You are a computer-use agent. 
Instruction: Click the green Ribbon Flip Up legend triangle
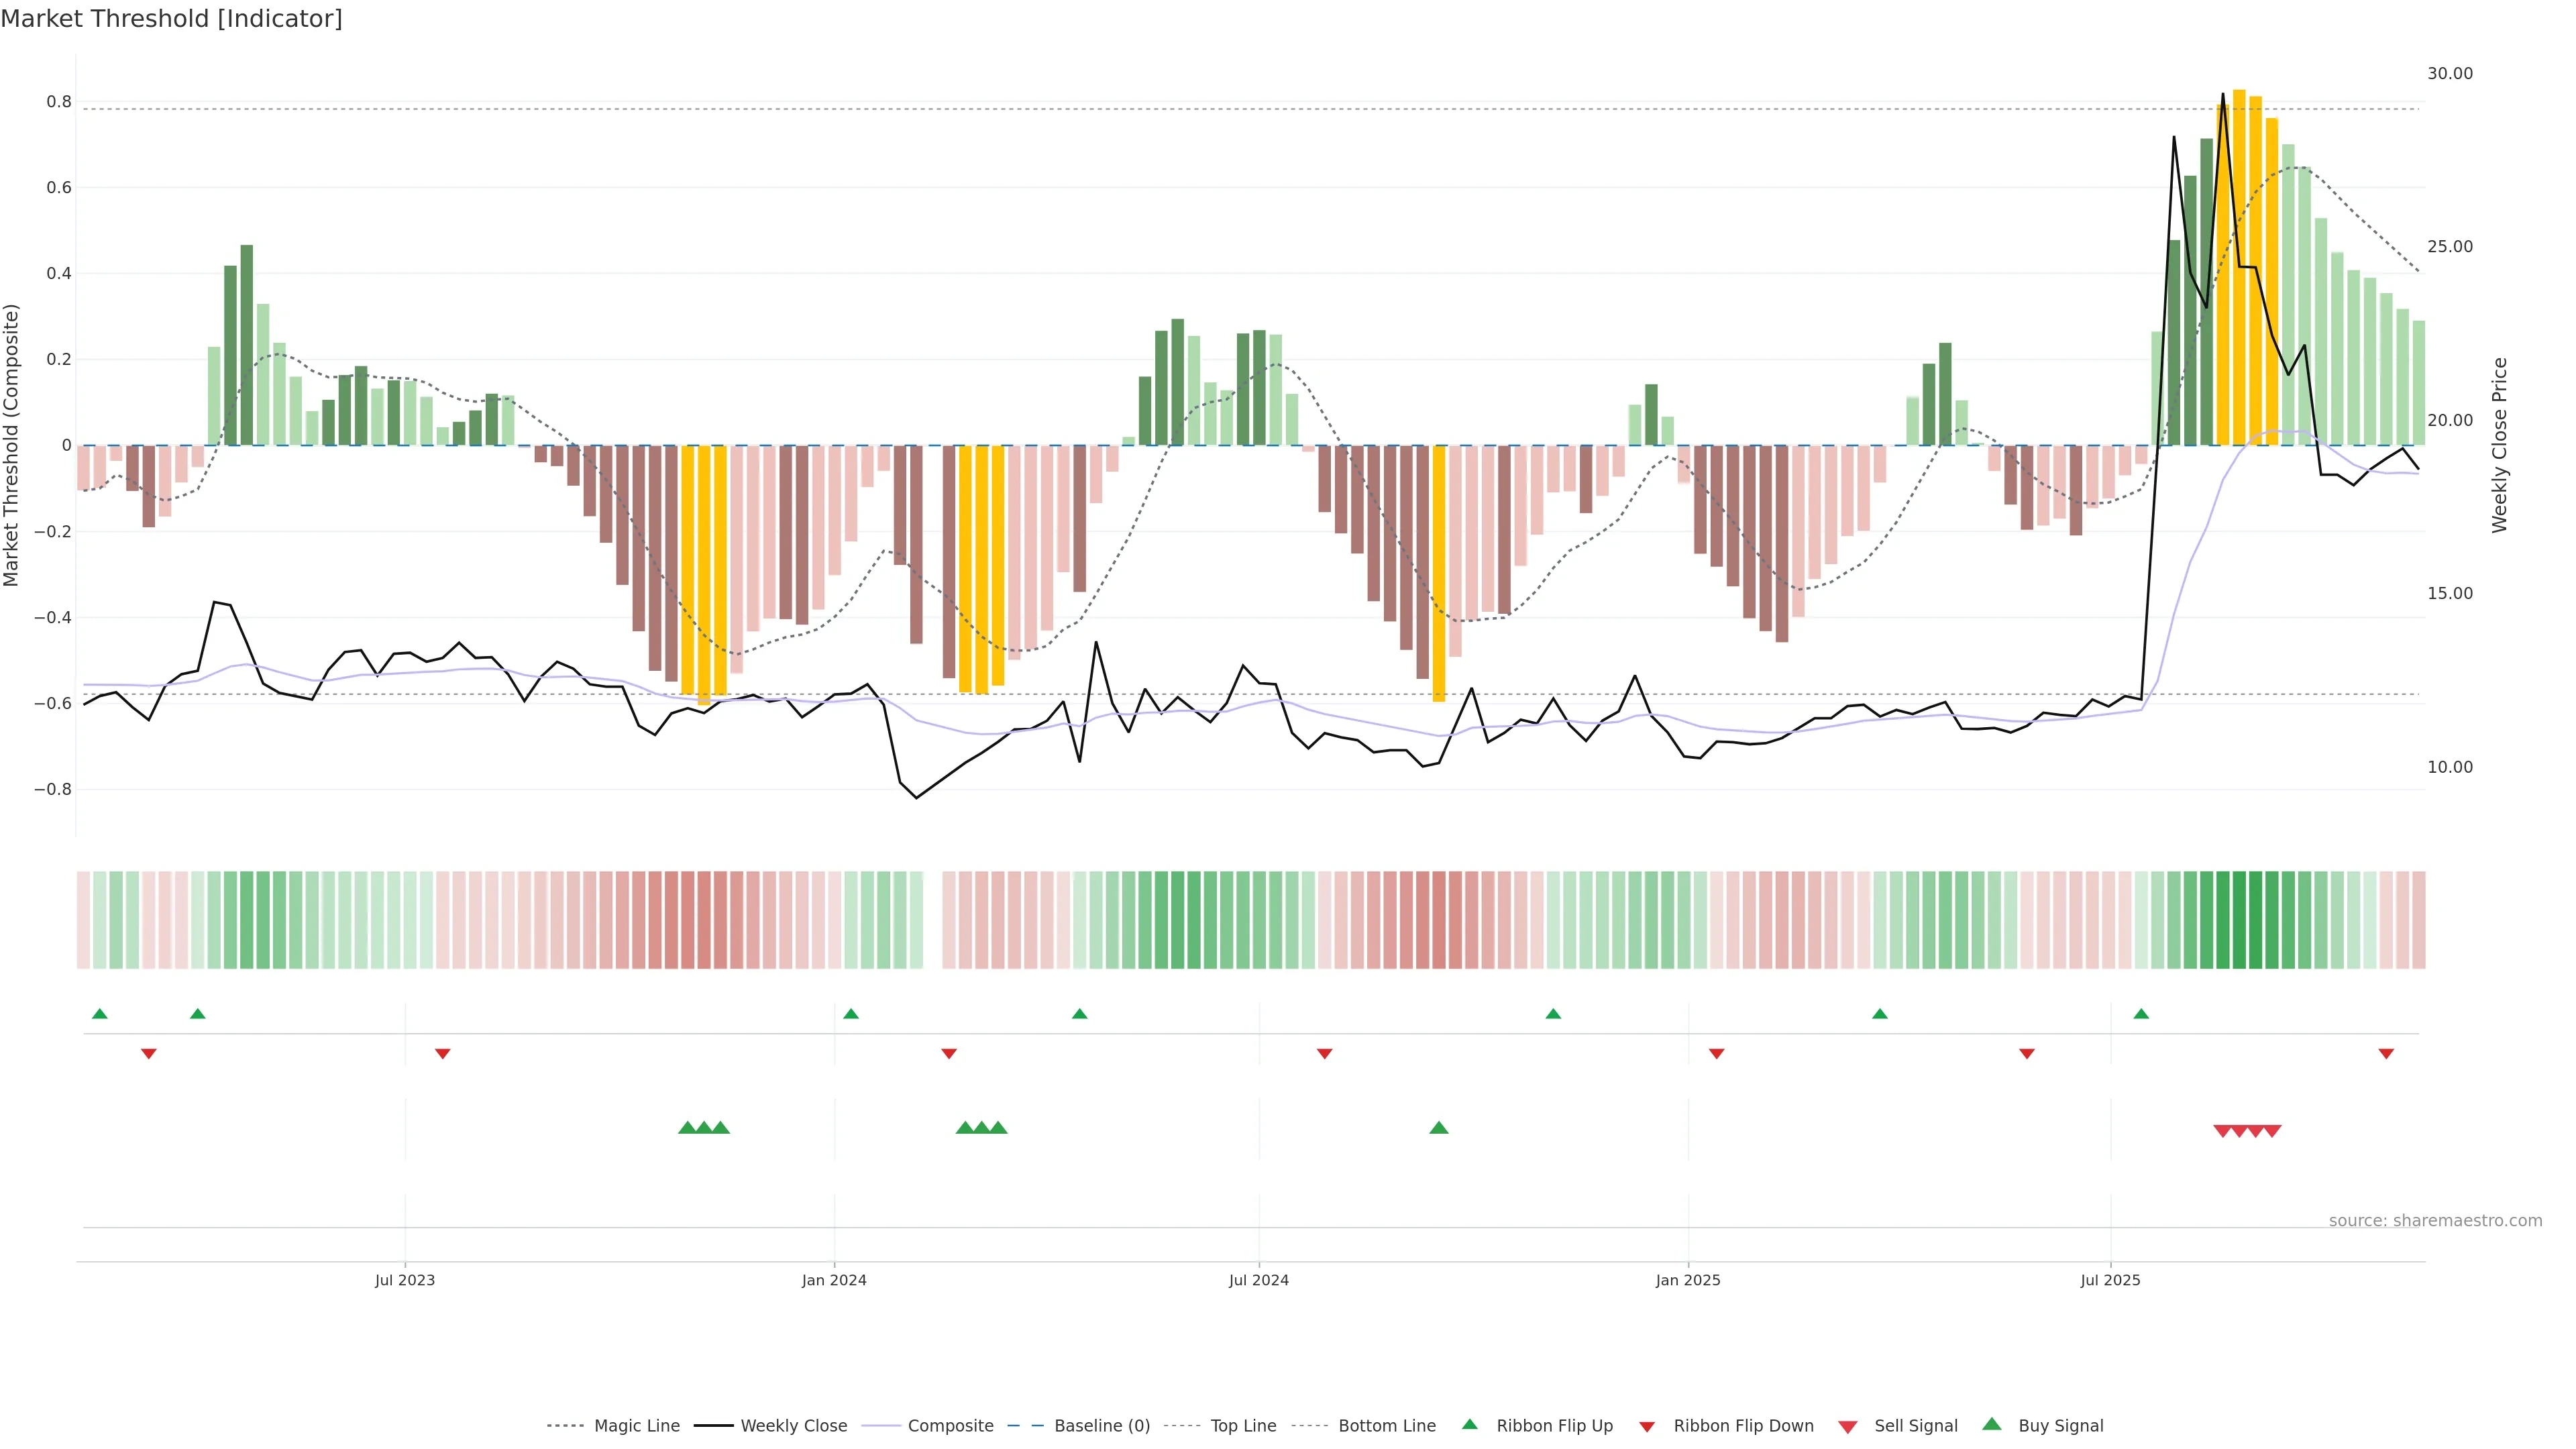(x=1469, y=1424)
